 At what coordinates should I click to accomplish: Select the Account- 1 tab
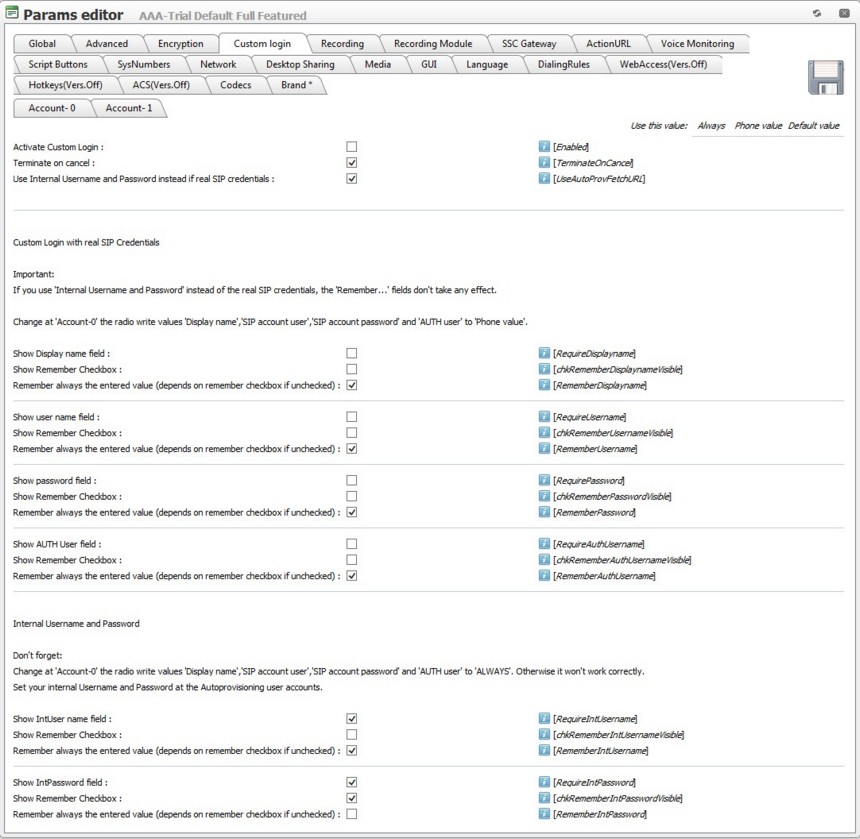tap(129, 108)
